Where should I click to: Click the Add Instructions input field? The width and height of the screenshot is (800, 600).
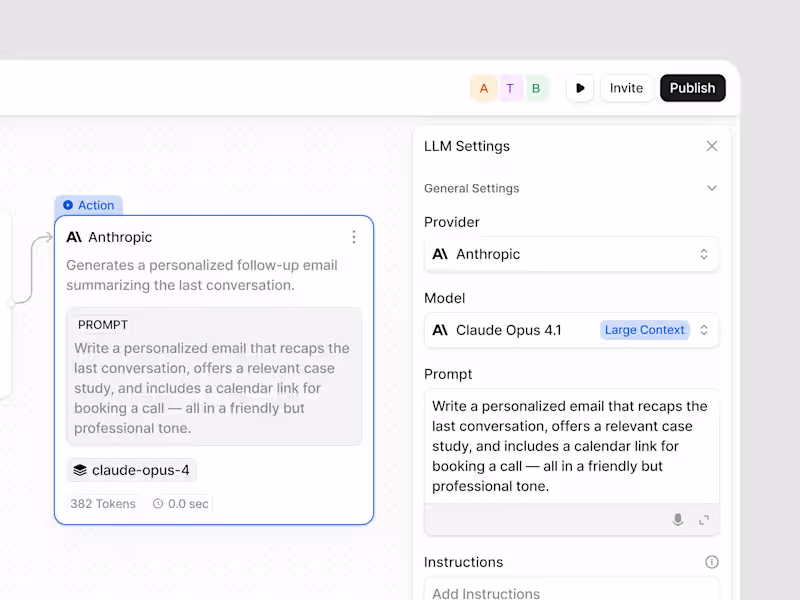[x=571, y=592]
